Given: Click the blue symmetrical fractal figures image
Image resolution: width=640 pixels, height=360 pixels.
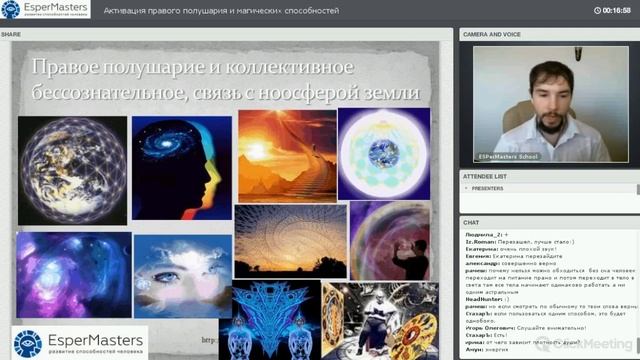Looking at the screenshot, I should [270, 320].
